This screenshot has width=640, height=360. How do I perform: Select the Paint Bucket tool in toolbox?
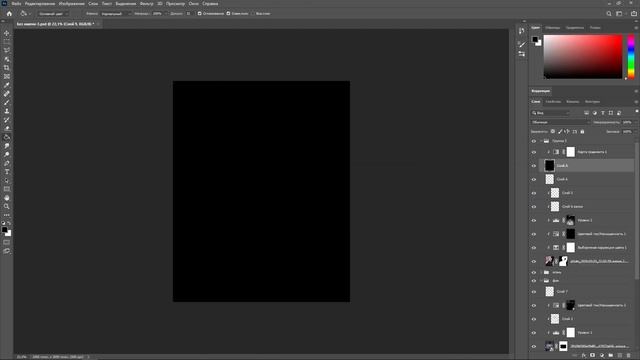(x=7, y=137)
